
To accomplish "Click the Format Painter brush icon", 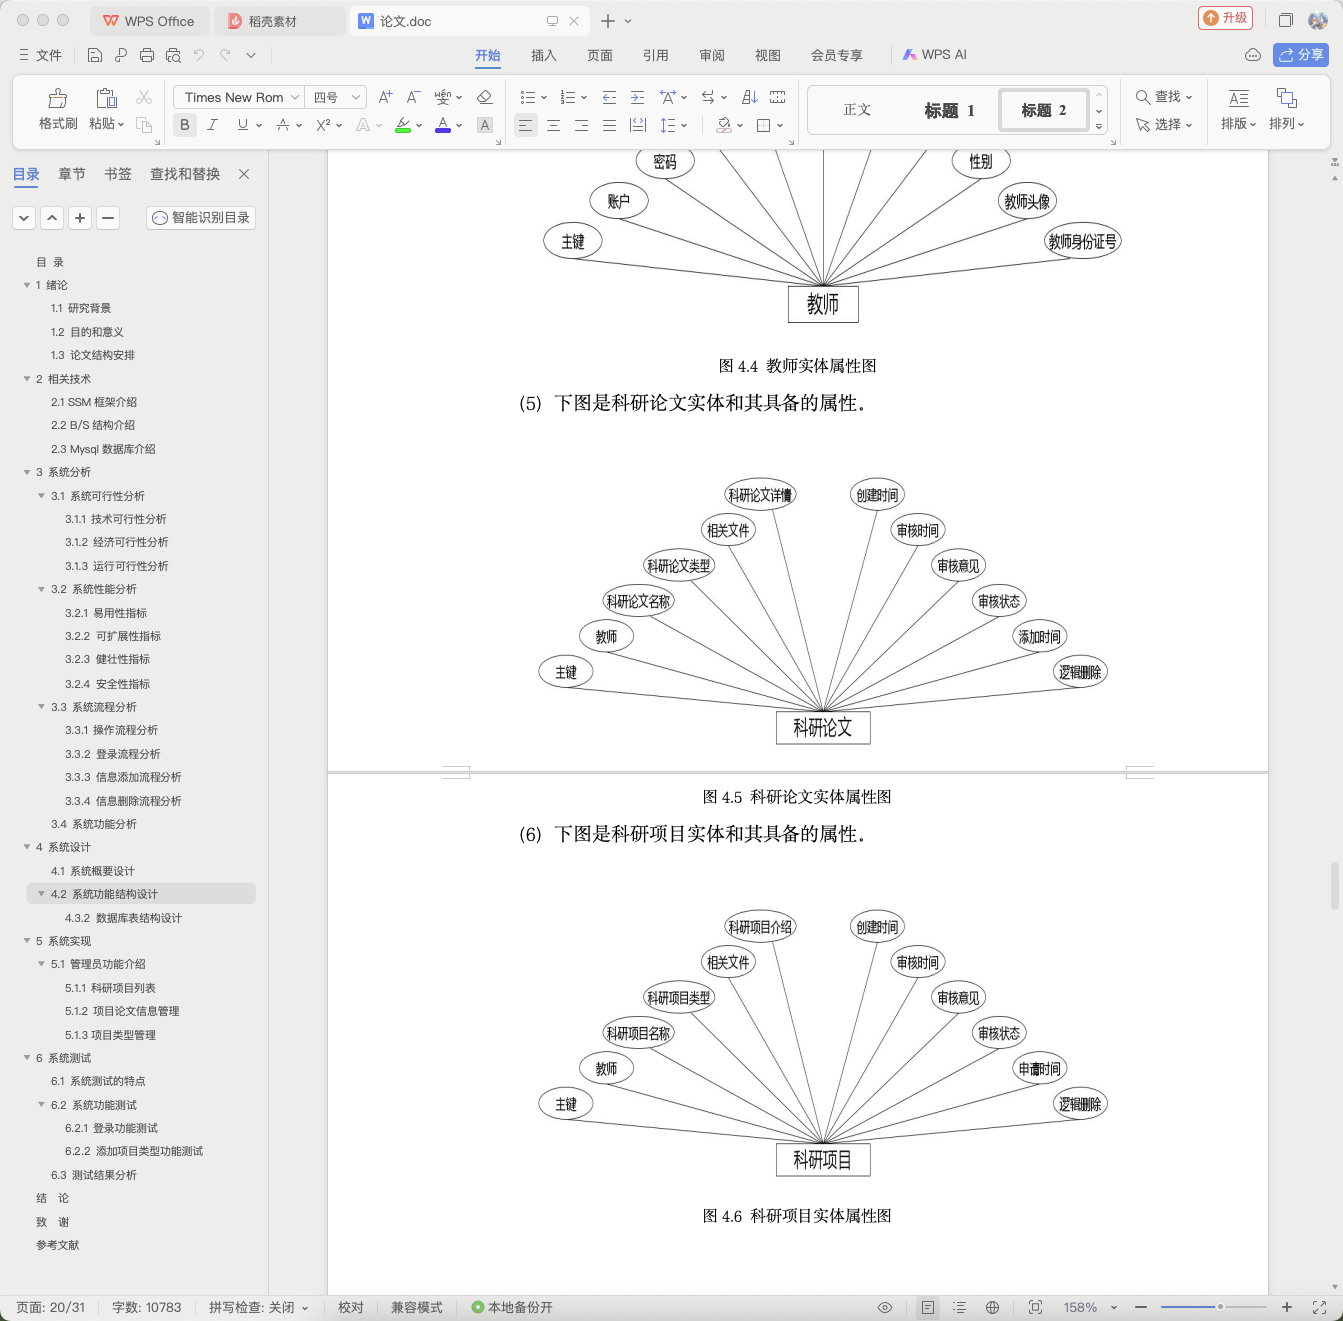I will click(x=58, y=98).
